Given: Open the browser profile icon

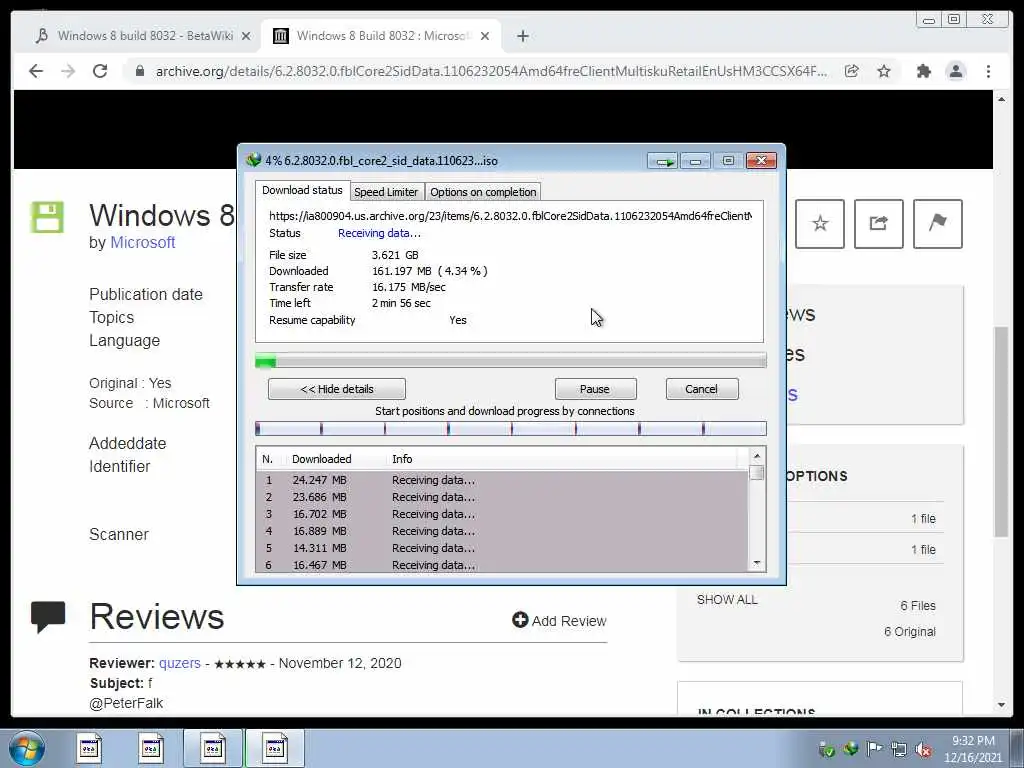Looking at the screenshot, I should click(x=955, y=71).
